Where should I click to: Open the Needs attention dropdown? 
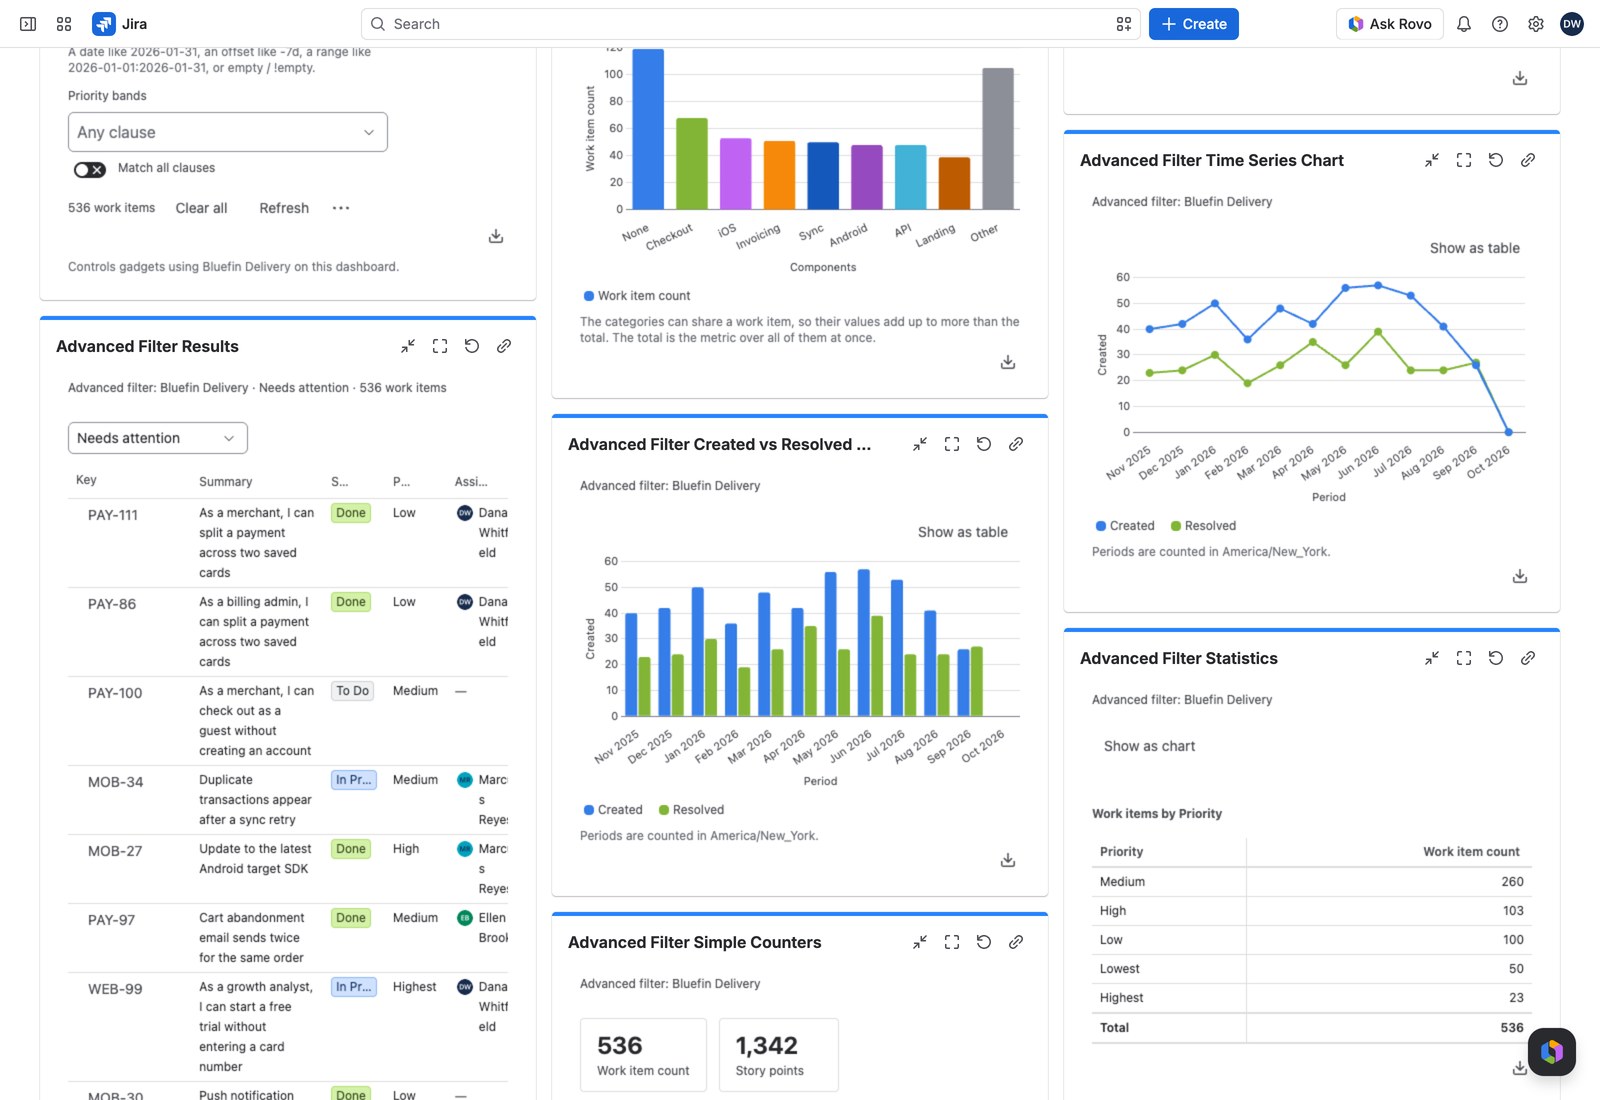[158, 438]
